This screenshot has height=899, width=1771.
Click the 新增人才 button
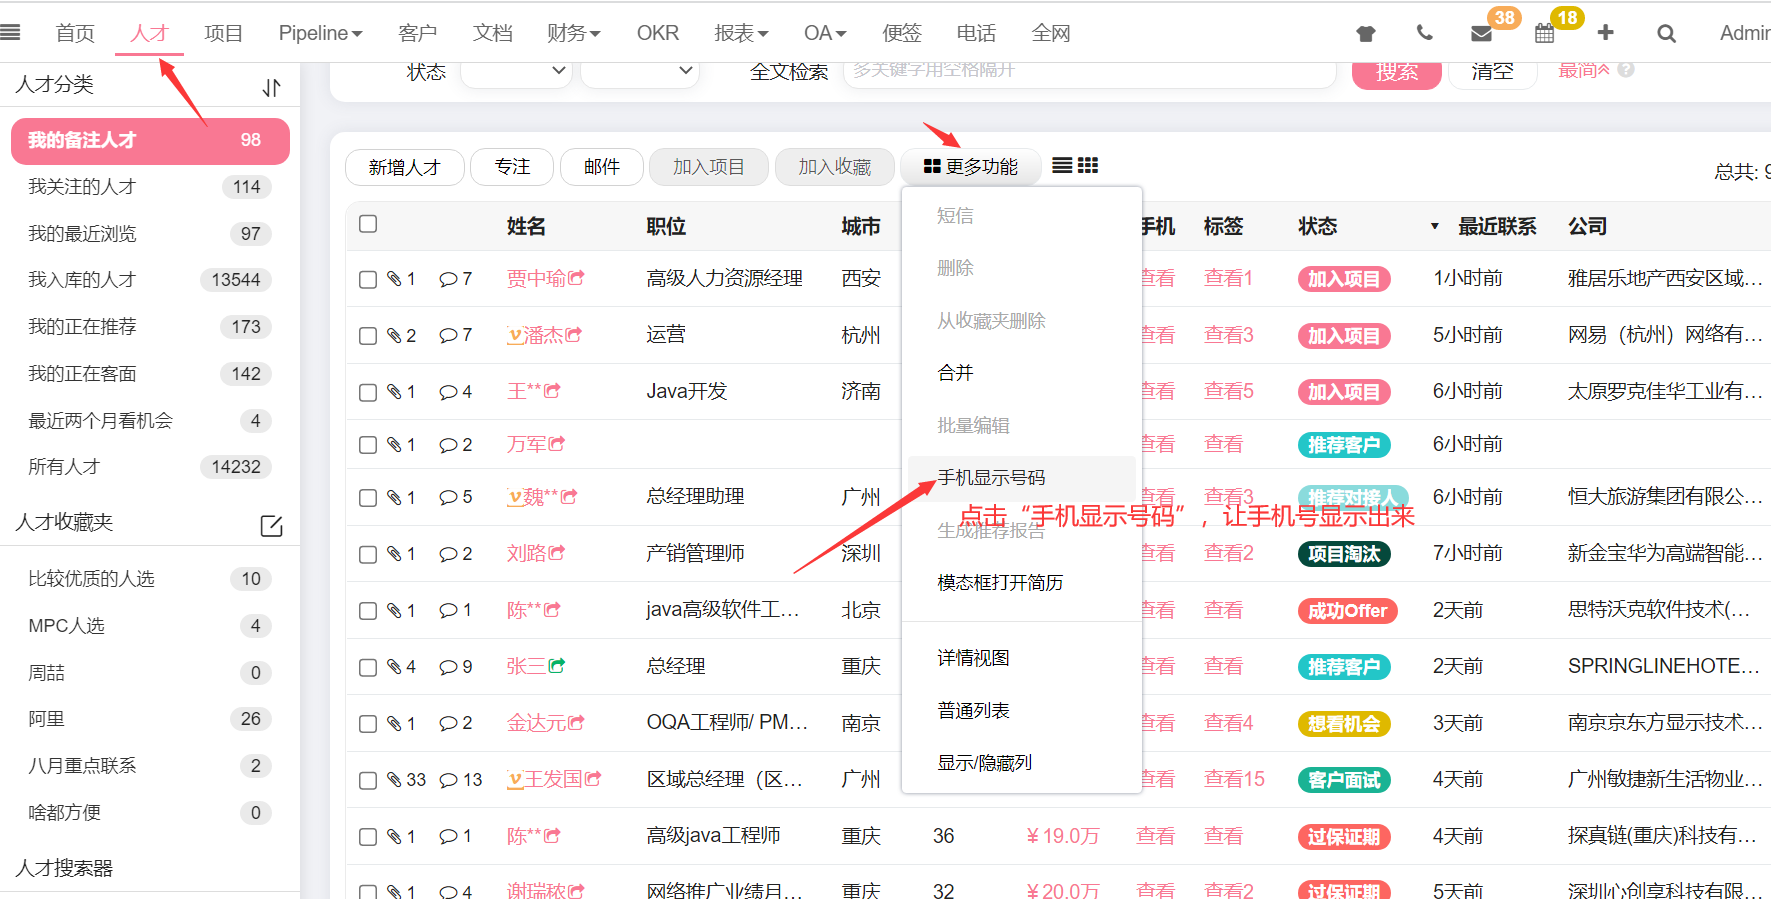coord(405,167)
